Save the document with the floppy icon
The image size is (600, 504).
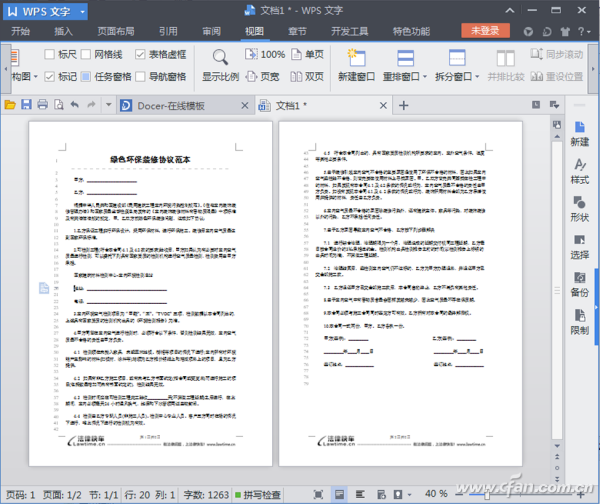pos(26,104)
